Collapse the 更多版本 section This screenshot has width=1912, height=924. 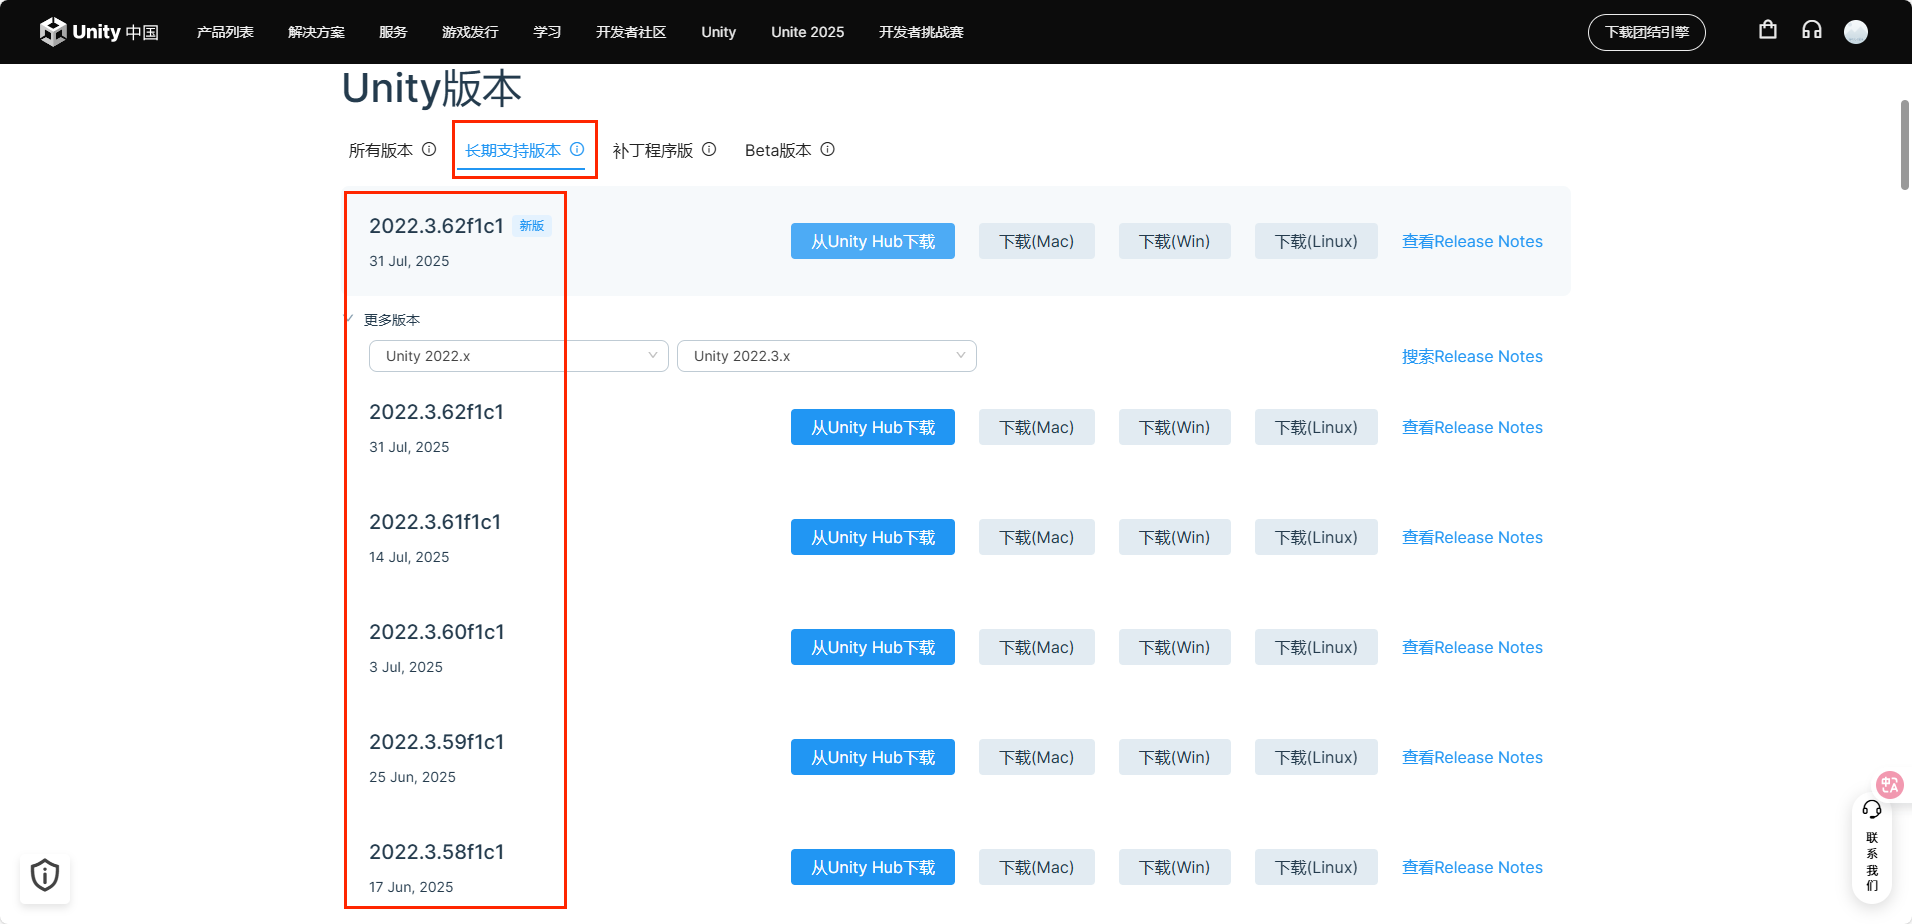390,320
